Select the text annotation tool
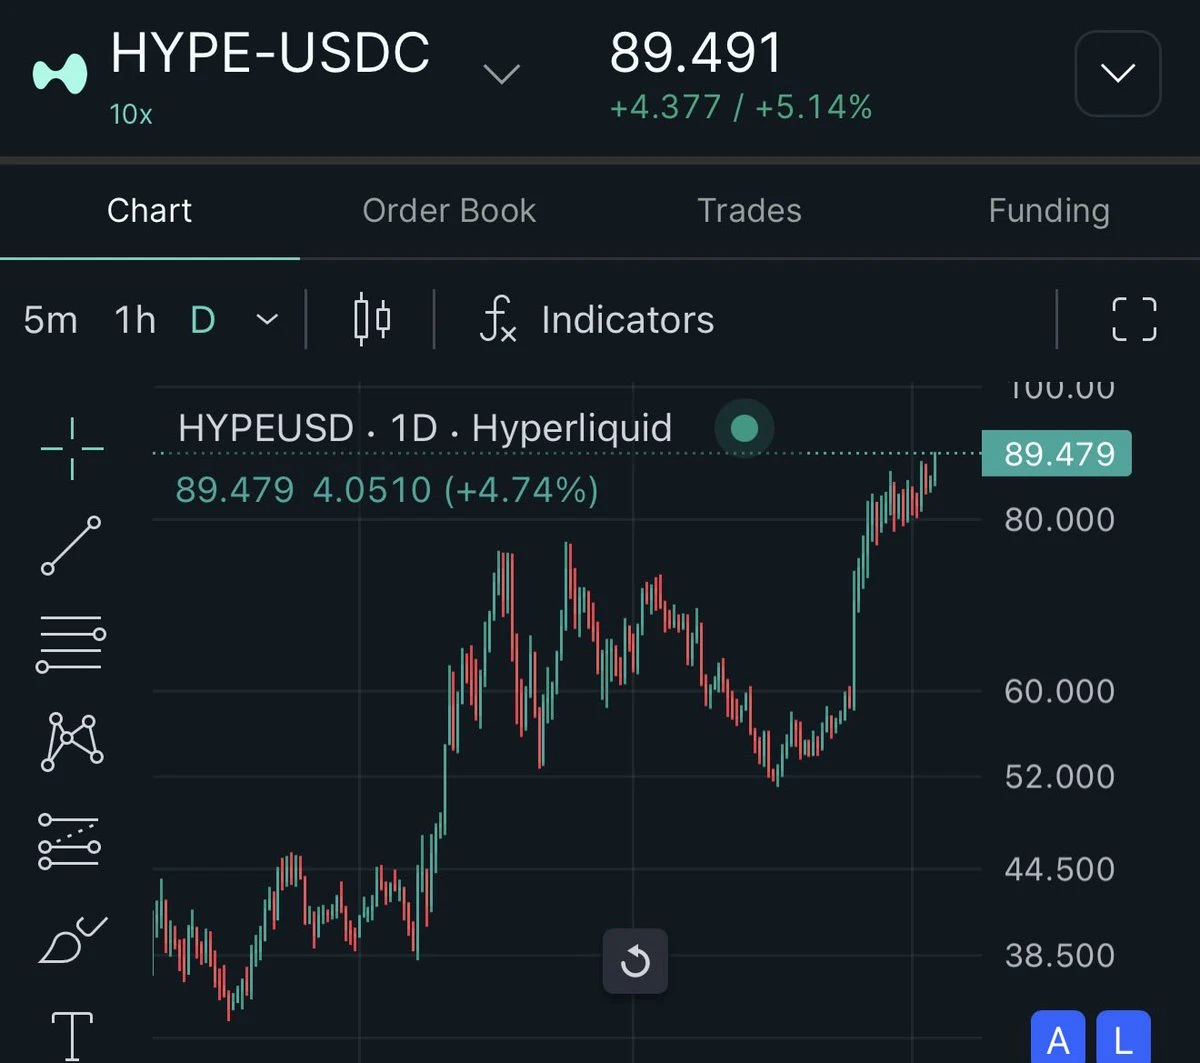The image size is (1200, 1063). click(x=71, y=1036)
